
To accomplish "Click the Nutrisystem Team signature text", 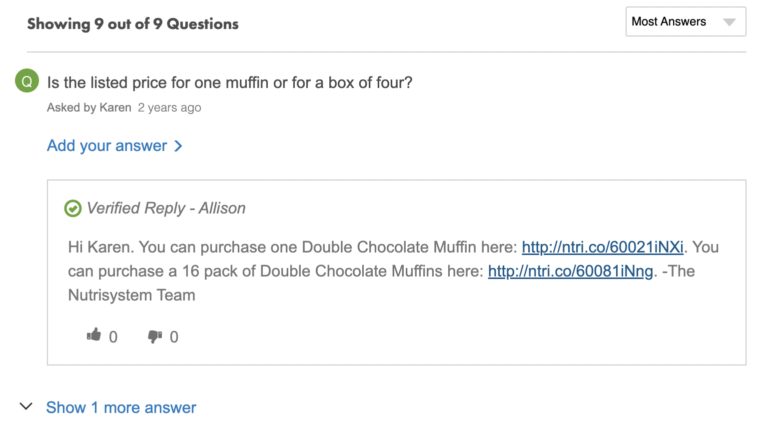I will (132, 295).
